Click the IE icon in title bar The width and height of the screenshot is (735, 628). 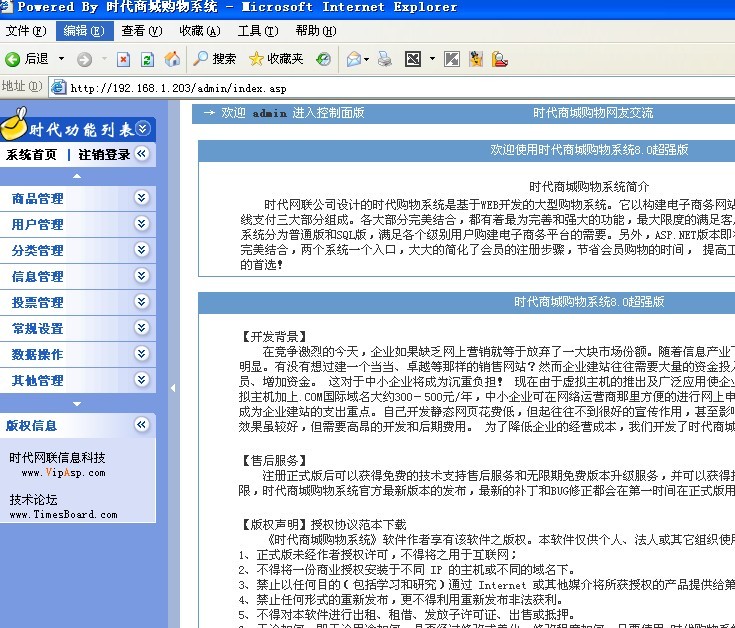click(x=7, y=7)
